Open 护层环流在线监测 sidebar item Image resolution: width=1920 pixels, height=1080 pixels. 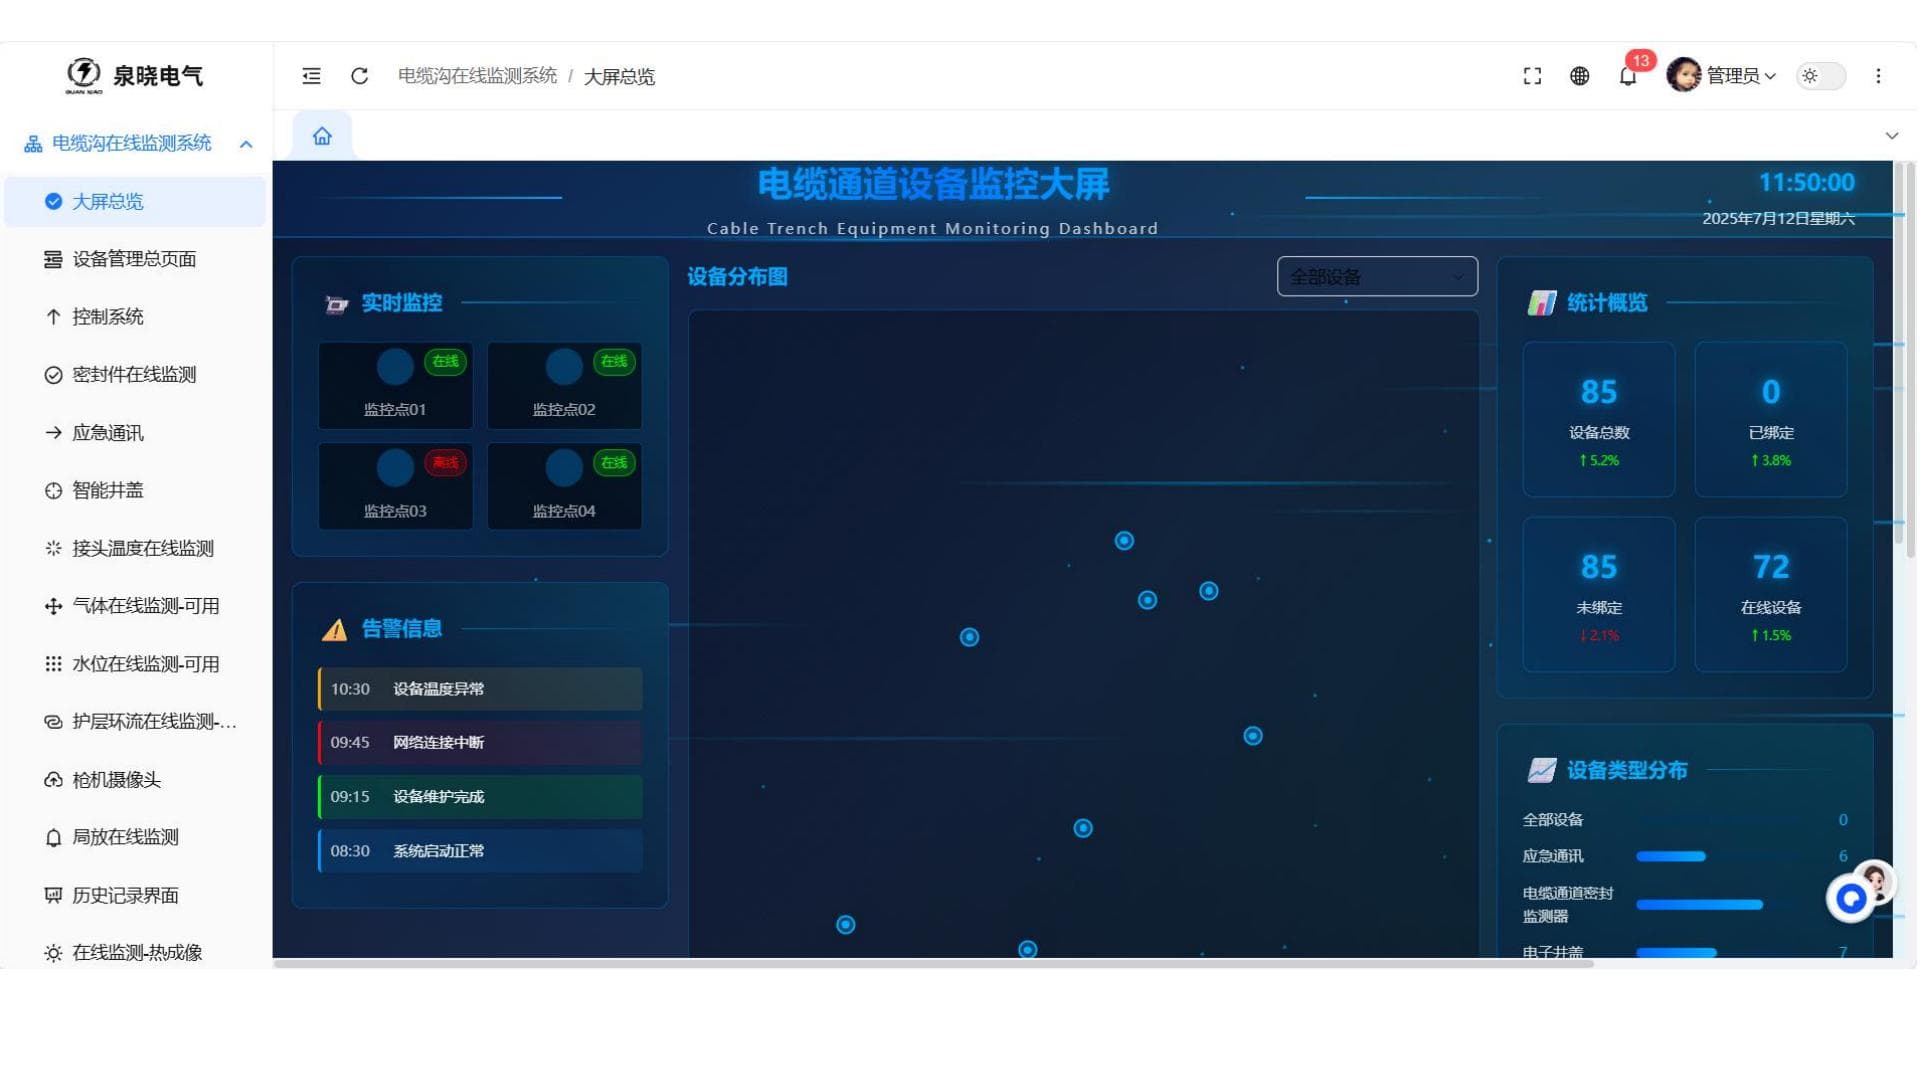(x=136, y=722)
